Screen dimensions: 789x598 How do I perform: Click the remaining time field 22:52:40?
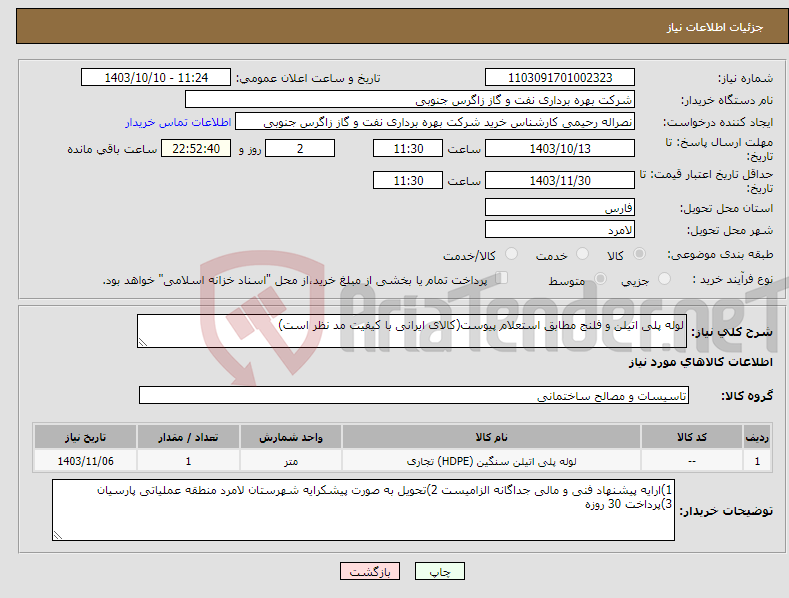pos(196,148)
